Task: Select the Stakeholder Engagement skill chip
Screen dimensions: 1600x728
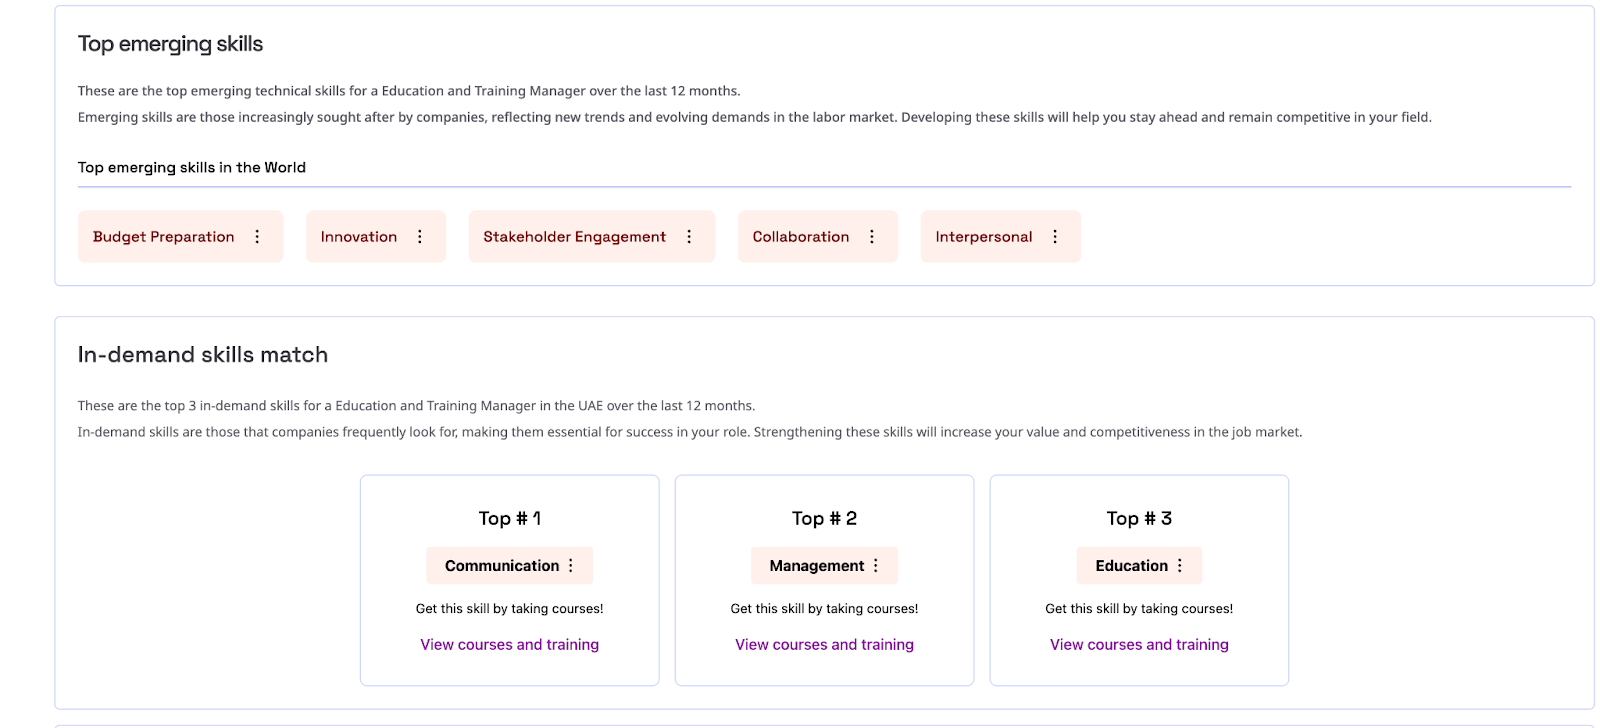Action: pos(574,237)
